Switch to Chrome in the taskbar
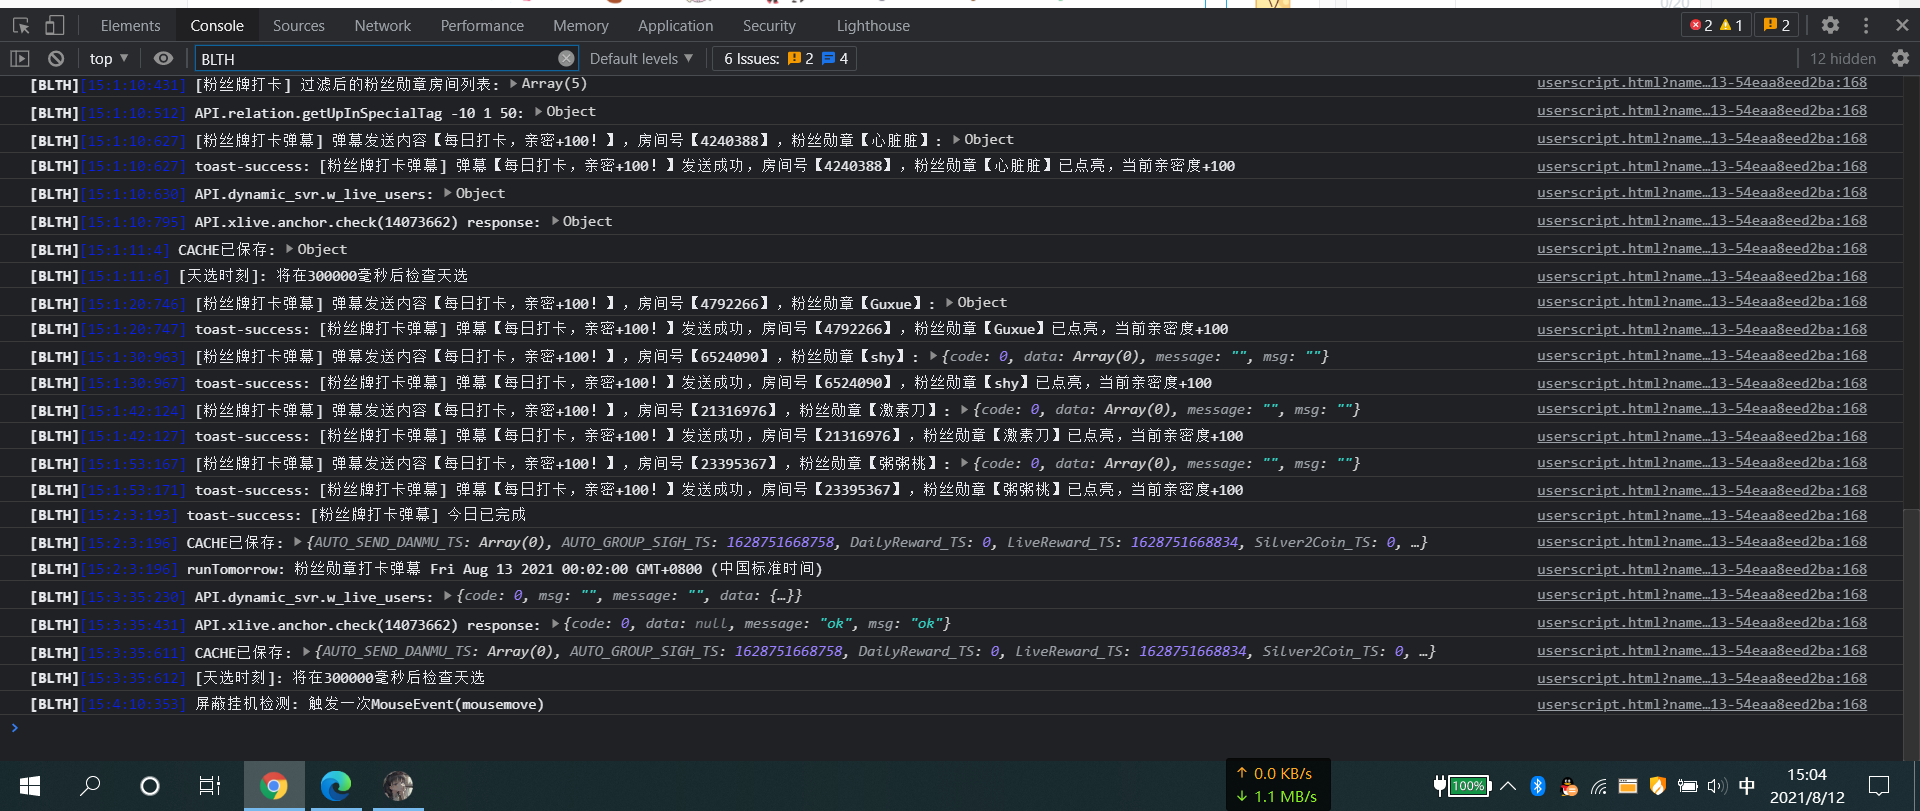The image size is (1920, 811). tap(273, 786)
